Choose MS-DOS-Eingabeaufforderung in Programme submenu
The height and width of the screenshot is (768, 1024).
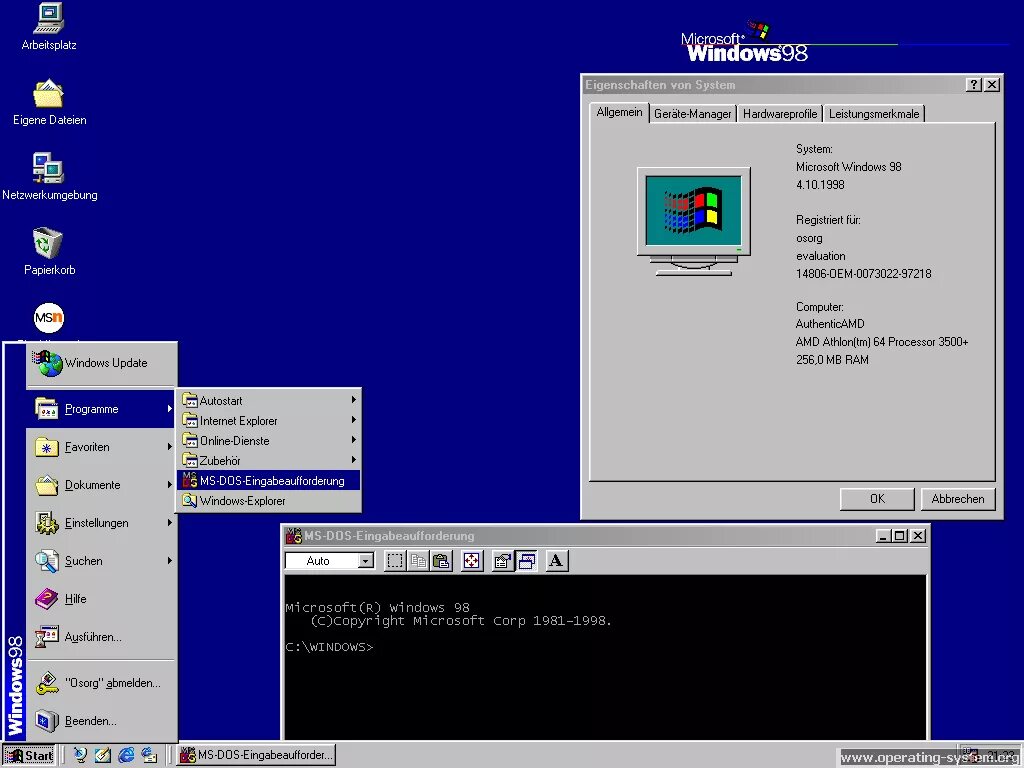[x=268, y=481]
